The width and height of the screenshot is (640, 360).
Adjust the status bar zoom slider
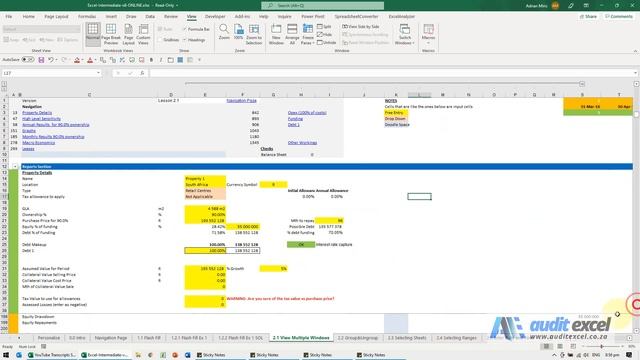coord(601,347)
